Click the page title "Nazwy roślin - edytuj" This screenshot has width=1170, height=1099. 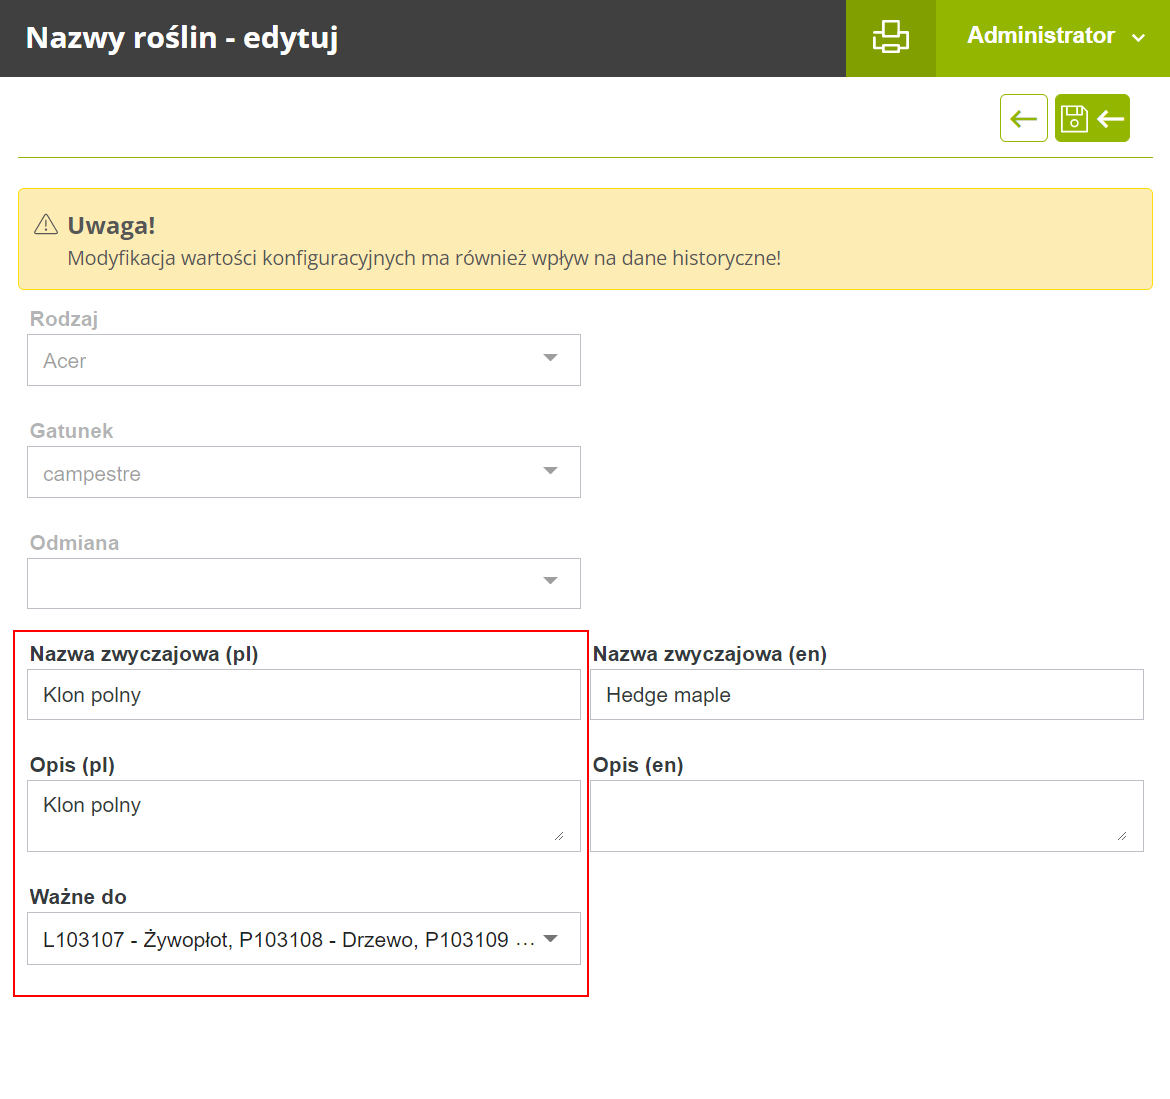coord(182,38)
